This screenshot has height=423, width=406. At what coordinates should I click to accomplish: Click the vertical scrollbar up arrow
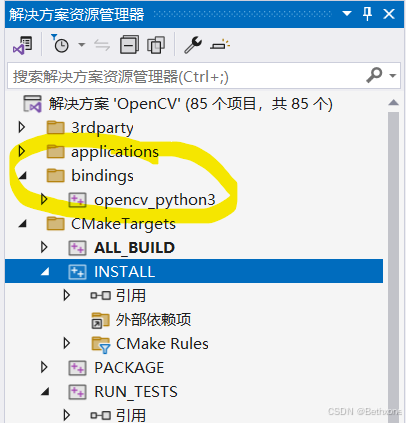coord(393,103)
